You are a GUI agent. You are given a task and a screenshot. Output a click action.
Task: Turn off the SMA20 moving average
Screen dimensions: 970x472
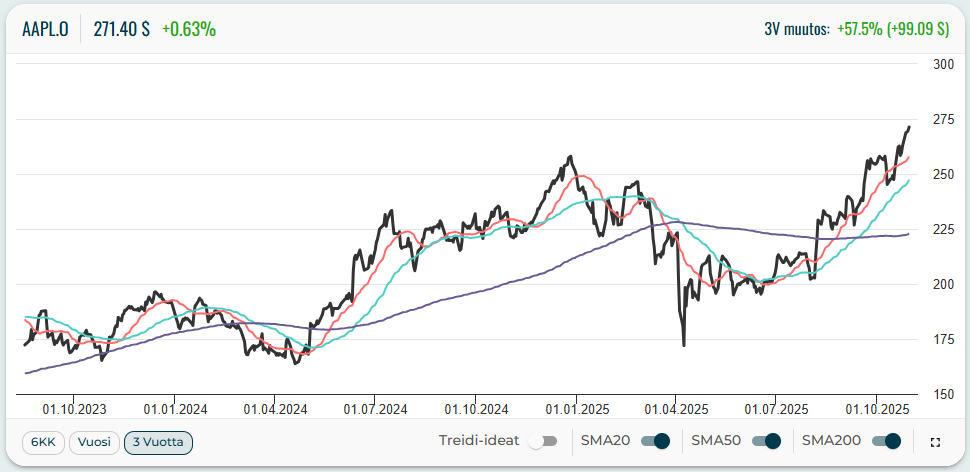point(655,441)
